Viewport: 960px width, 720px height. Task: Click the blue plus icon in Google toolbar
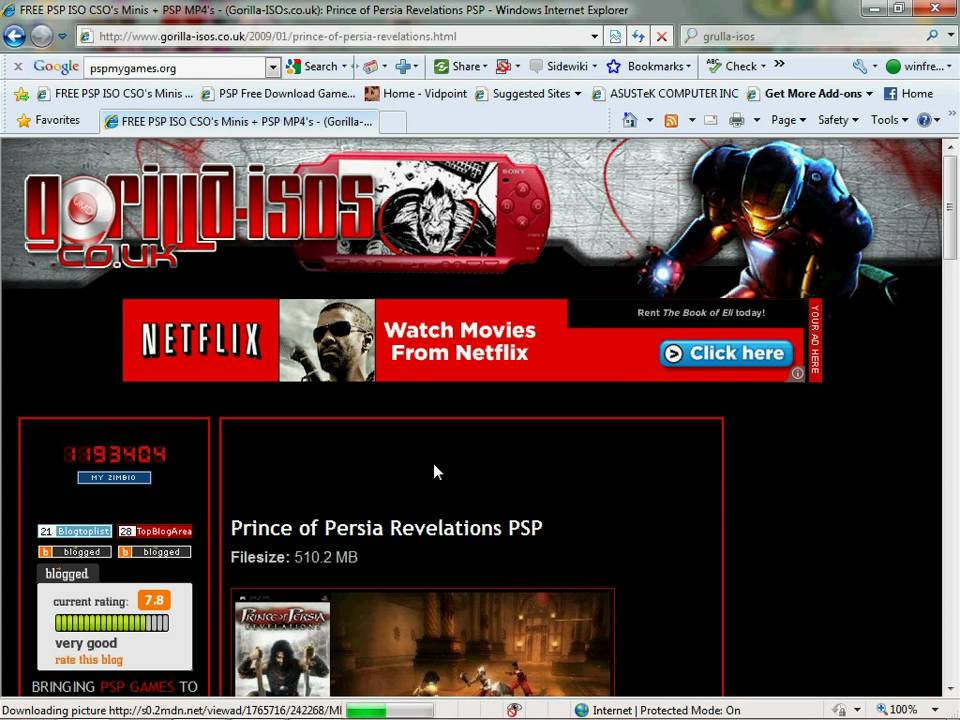click(x=403, y=66)
